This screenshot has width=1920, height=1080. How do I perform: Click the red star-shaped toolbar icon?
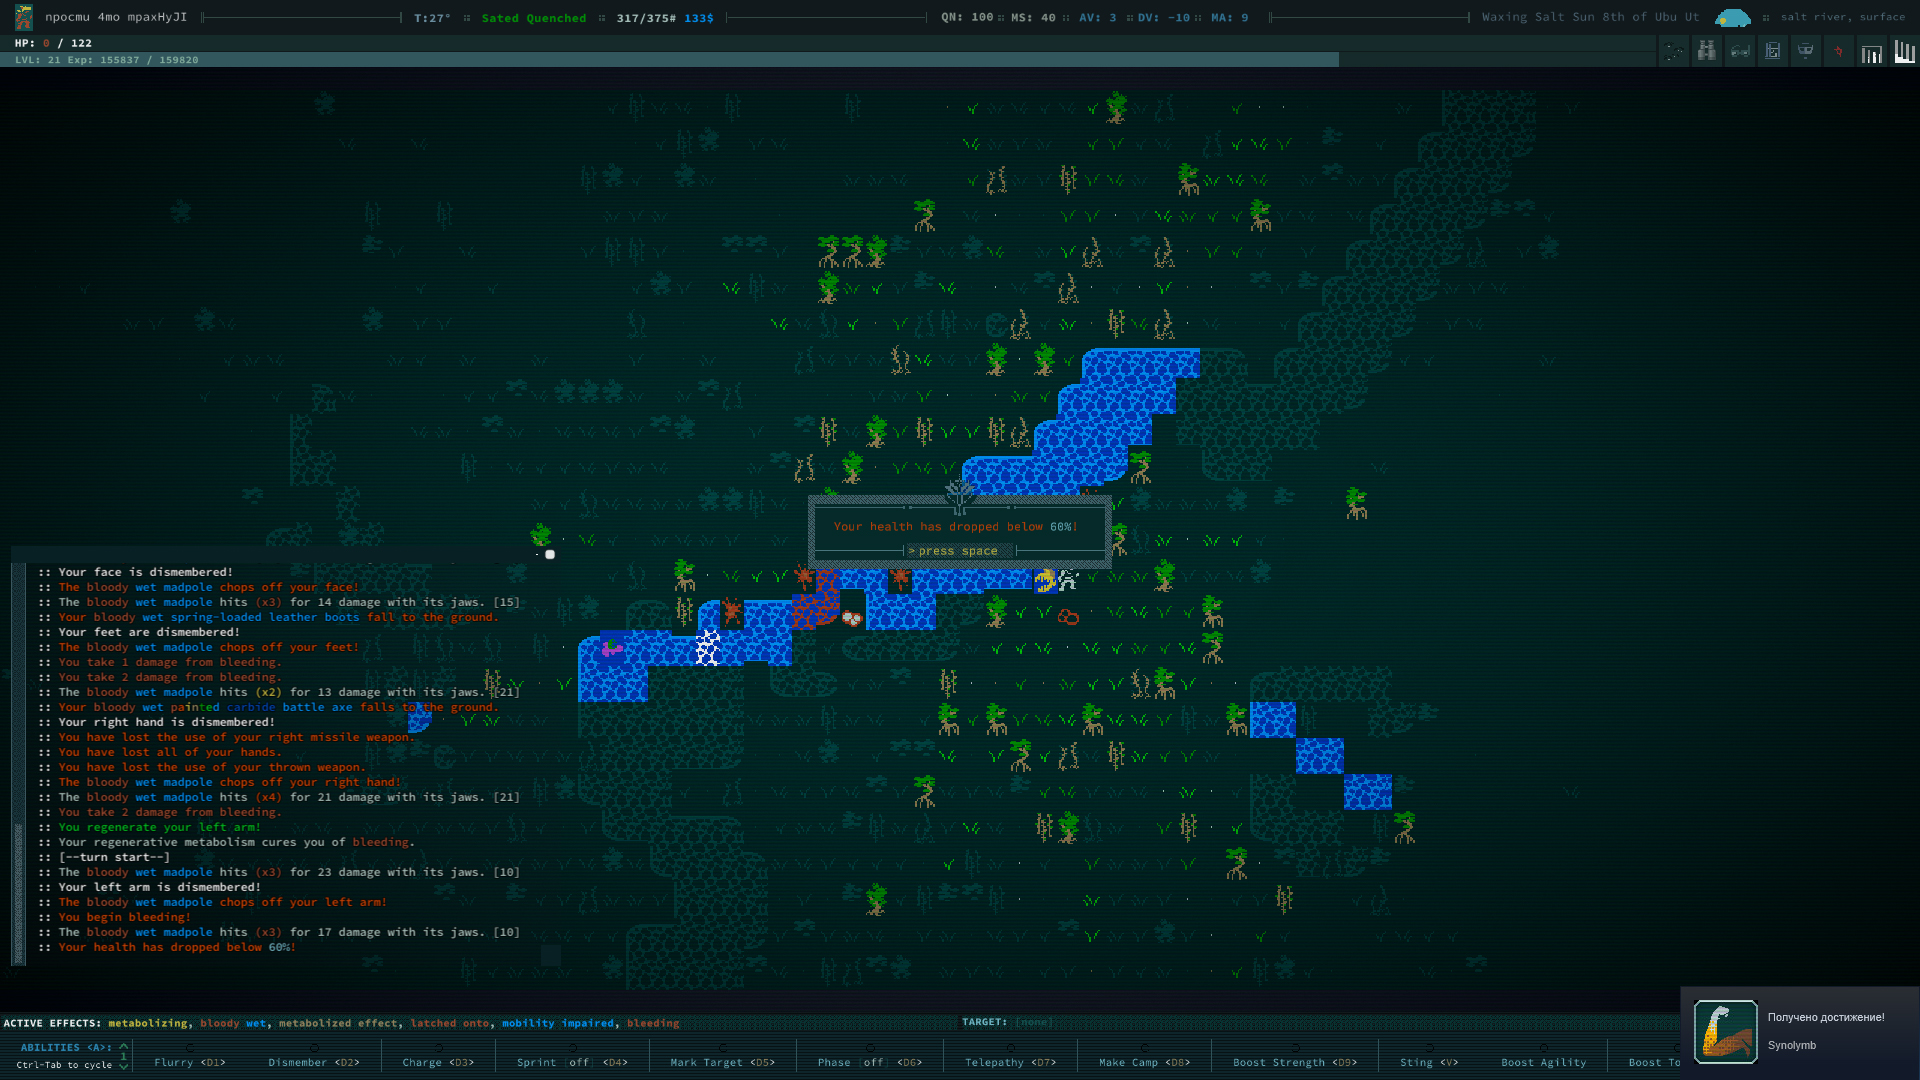coord(1838,51)
